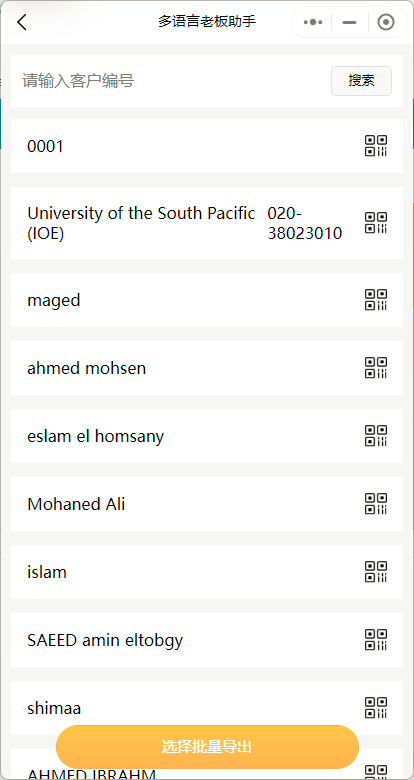Click the mini program minimize dash icon

click(350, 22)
